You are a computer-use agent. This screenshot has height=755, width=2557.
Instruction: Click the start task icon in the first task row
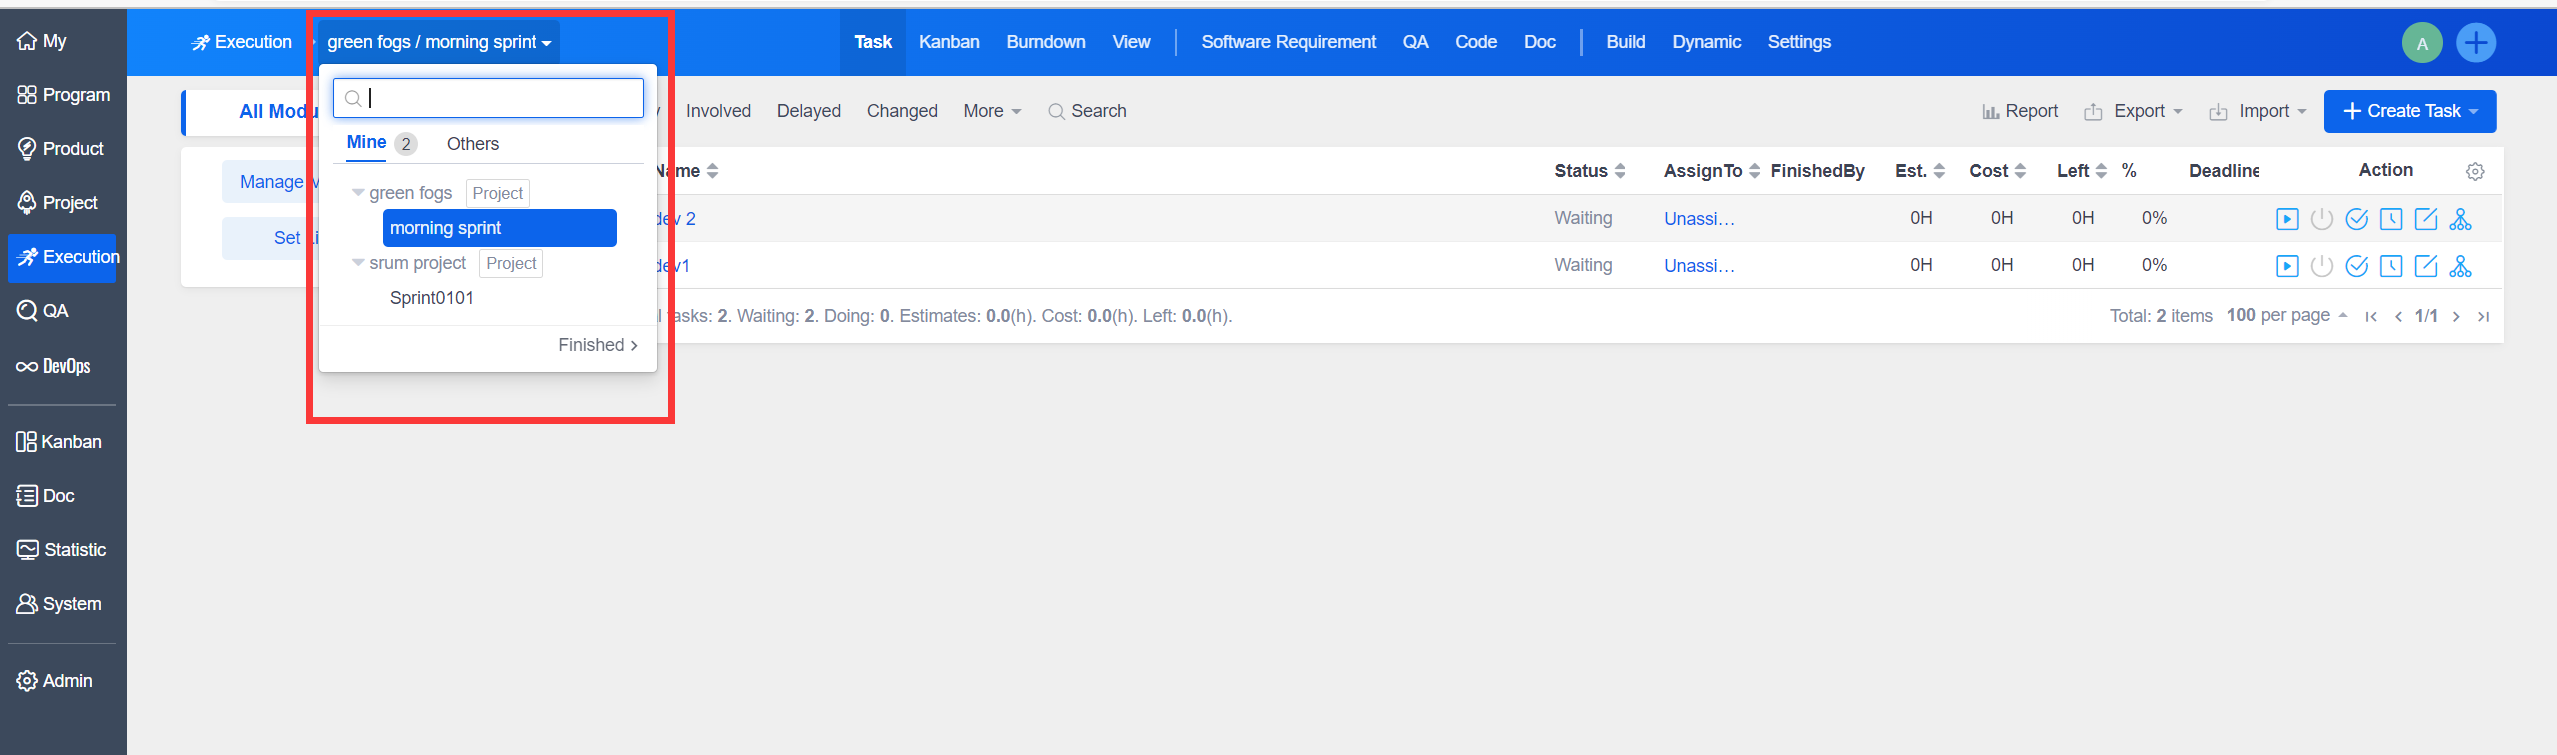2286,219
